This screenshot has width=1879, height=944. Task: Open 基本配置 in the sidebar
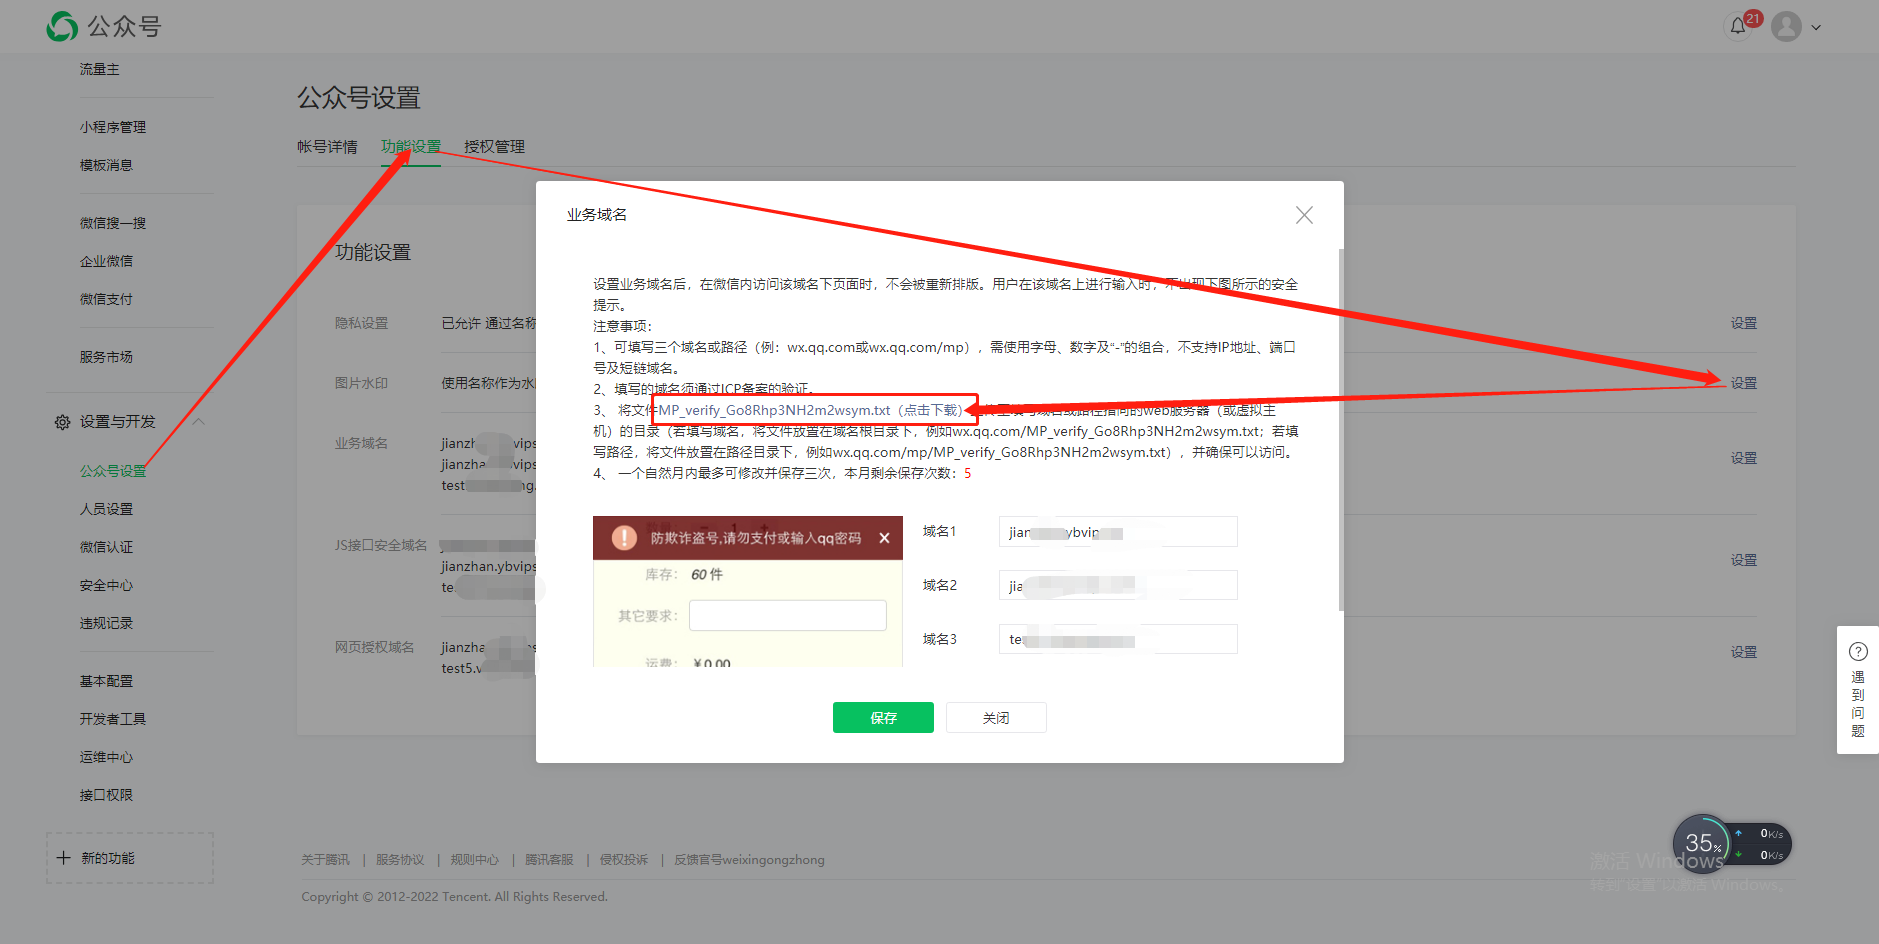[106, 681]
